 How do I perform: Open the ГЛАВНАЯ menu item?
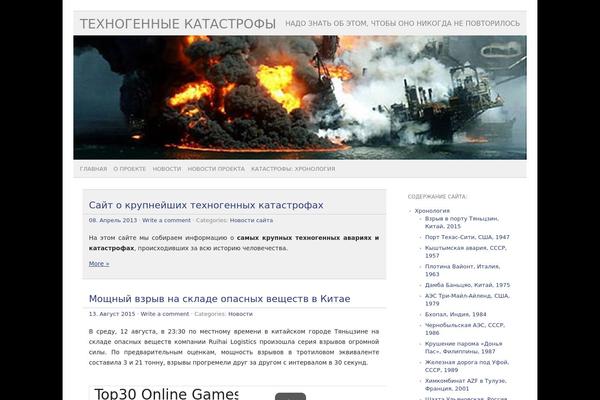(93, 169)
